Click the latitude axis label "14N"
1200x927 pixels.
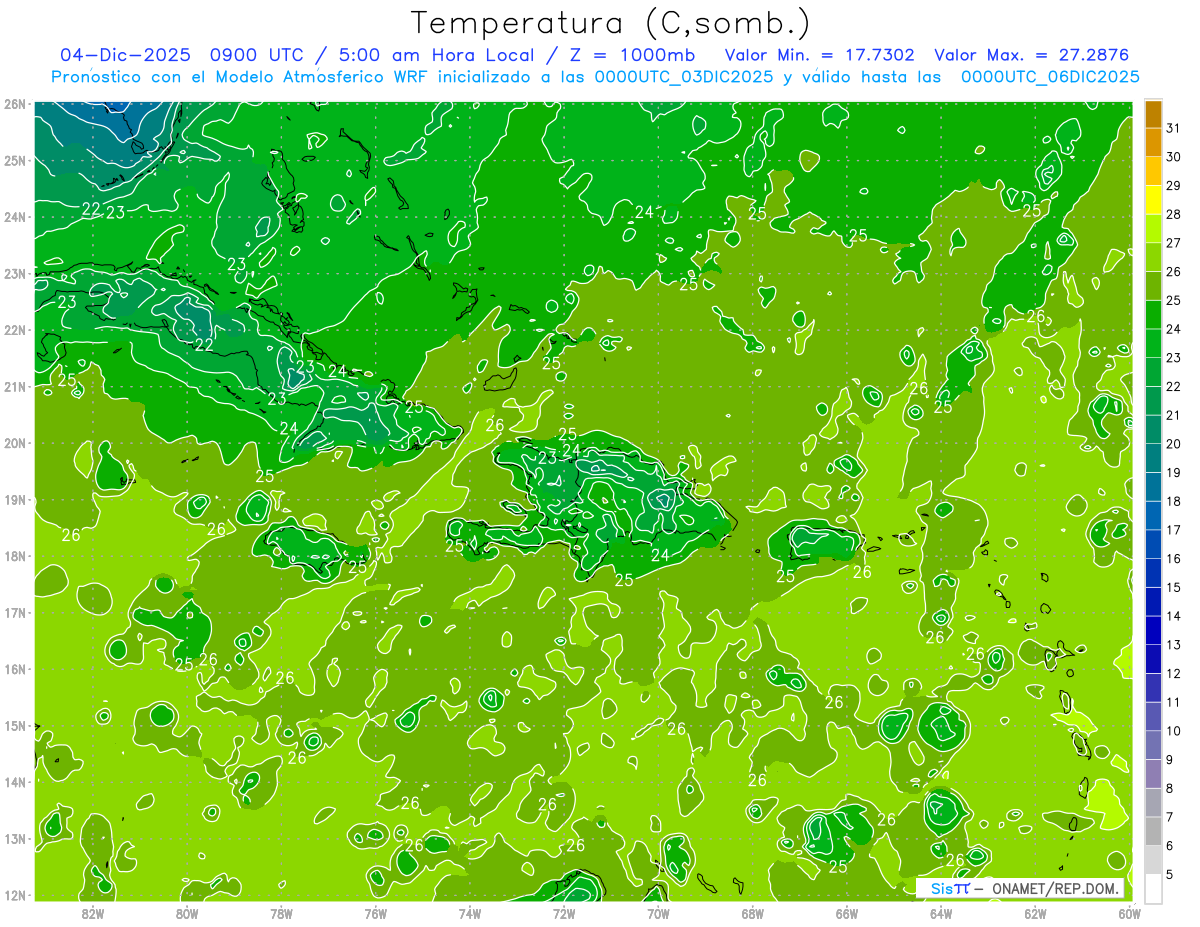click(x=14, y=782)
